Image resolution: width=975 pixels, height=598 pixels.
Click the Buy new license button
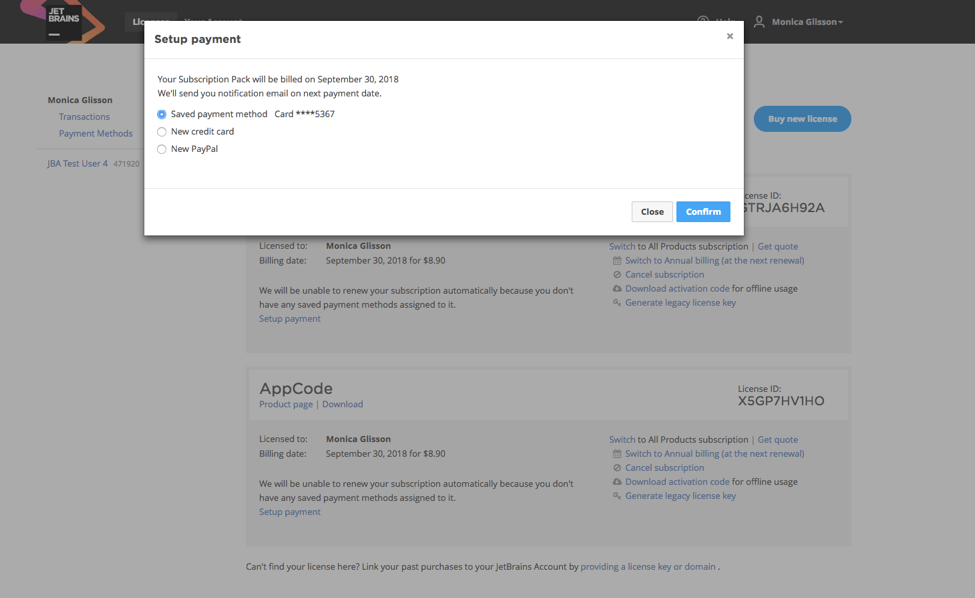802,119
